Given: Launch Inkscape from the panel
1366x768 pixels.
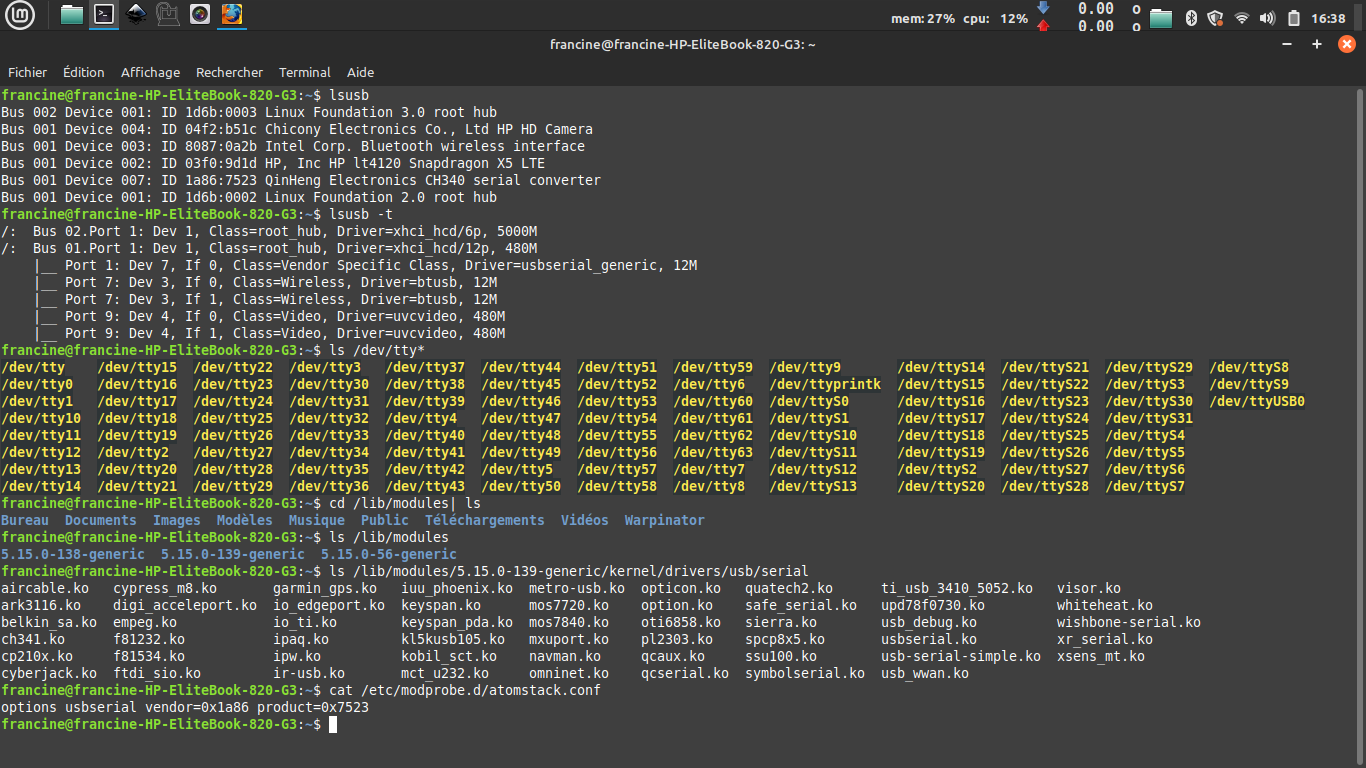Looking at the screenshot, I should click(x=136, y=15).
